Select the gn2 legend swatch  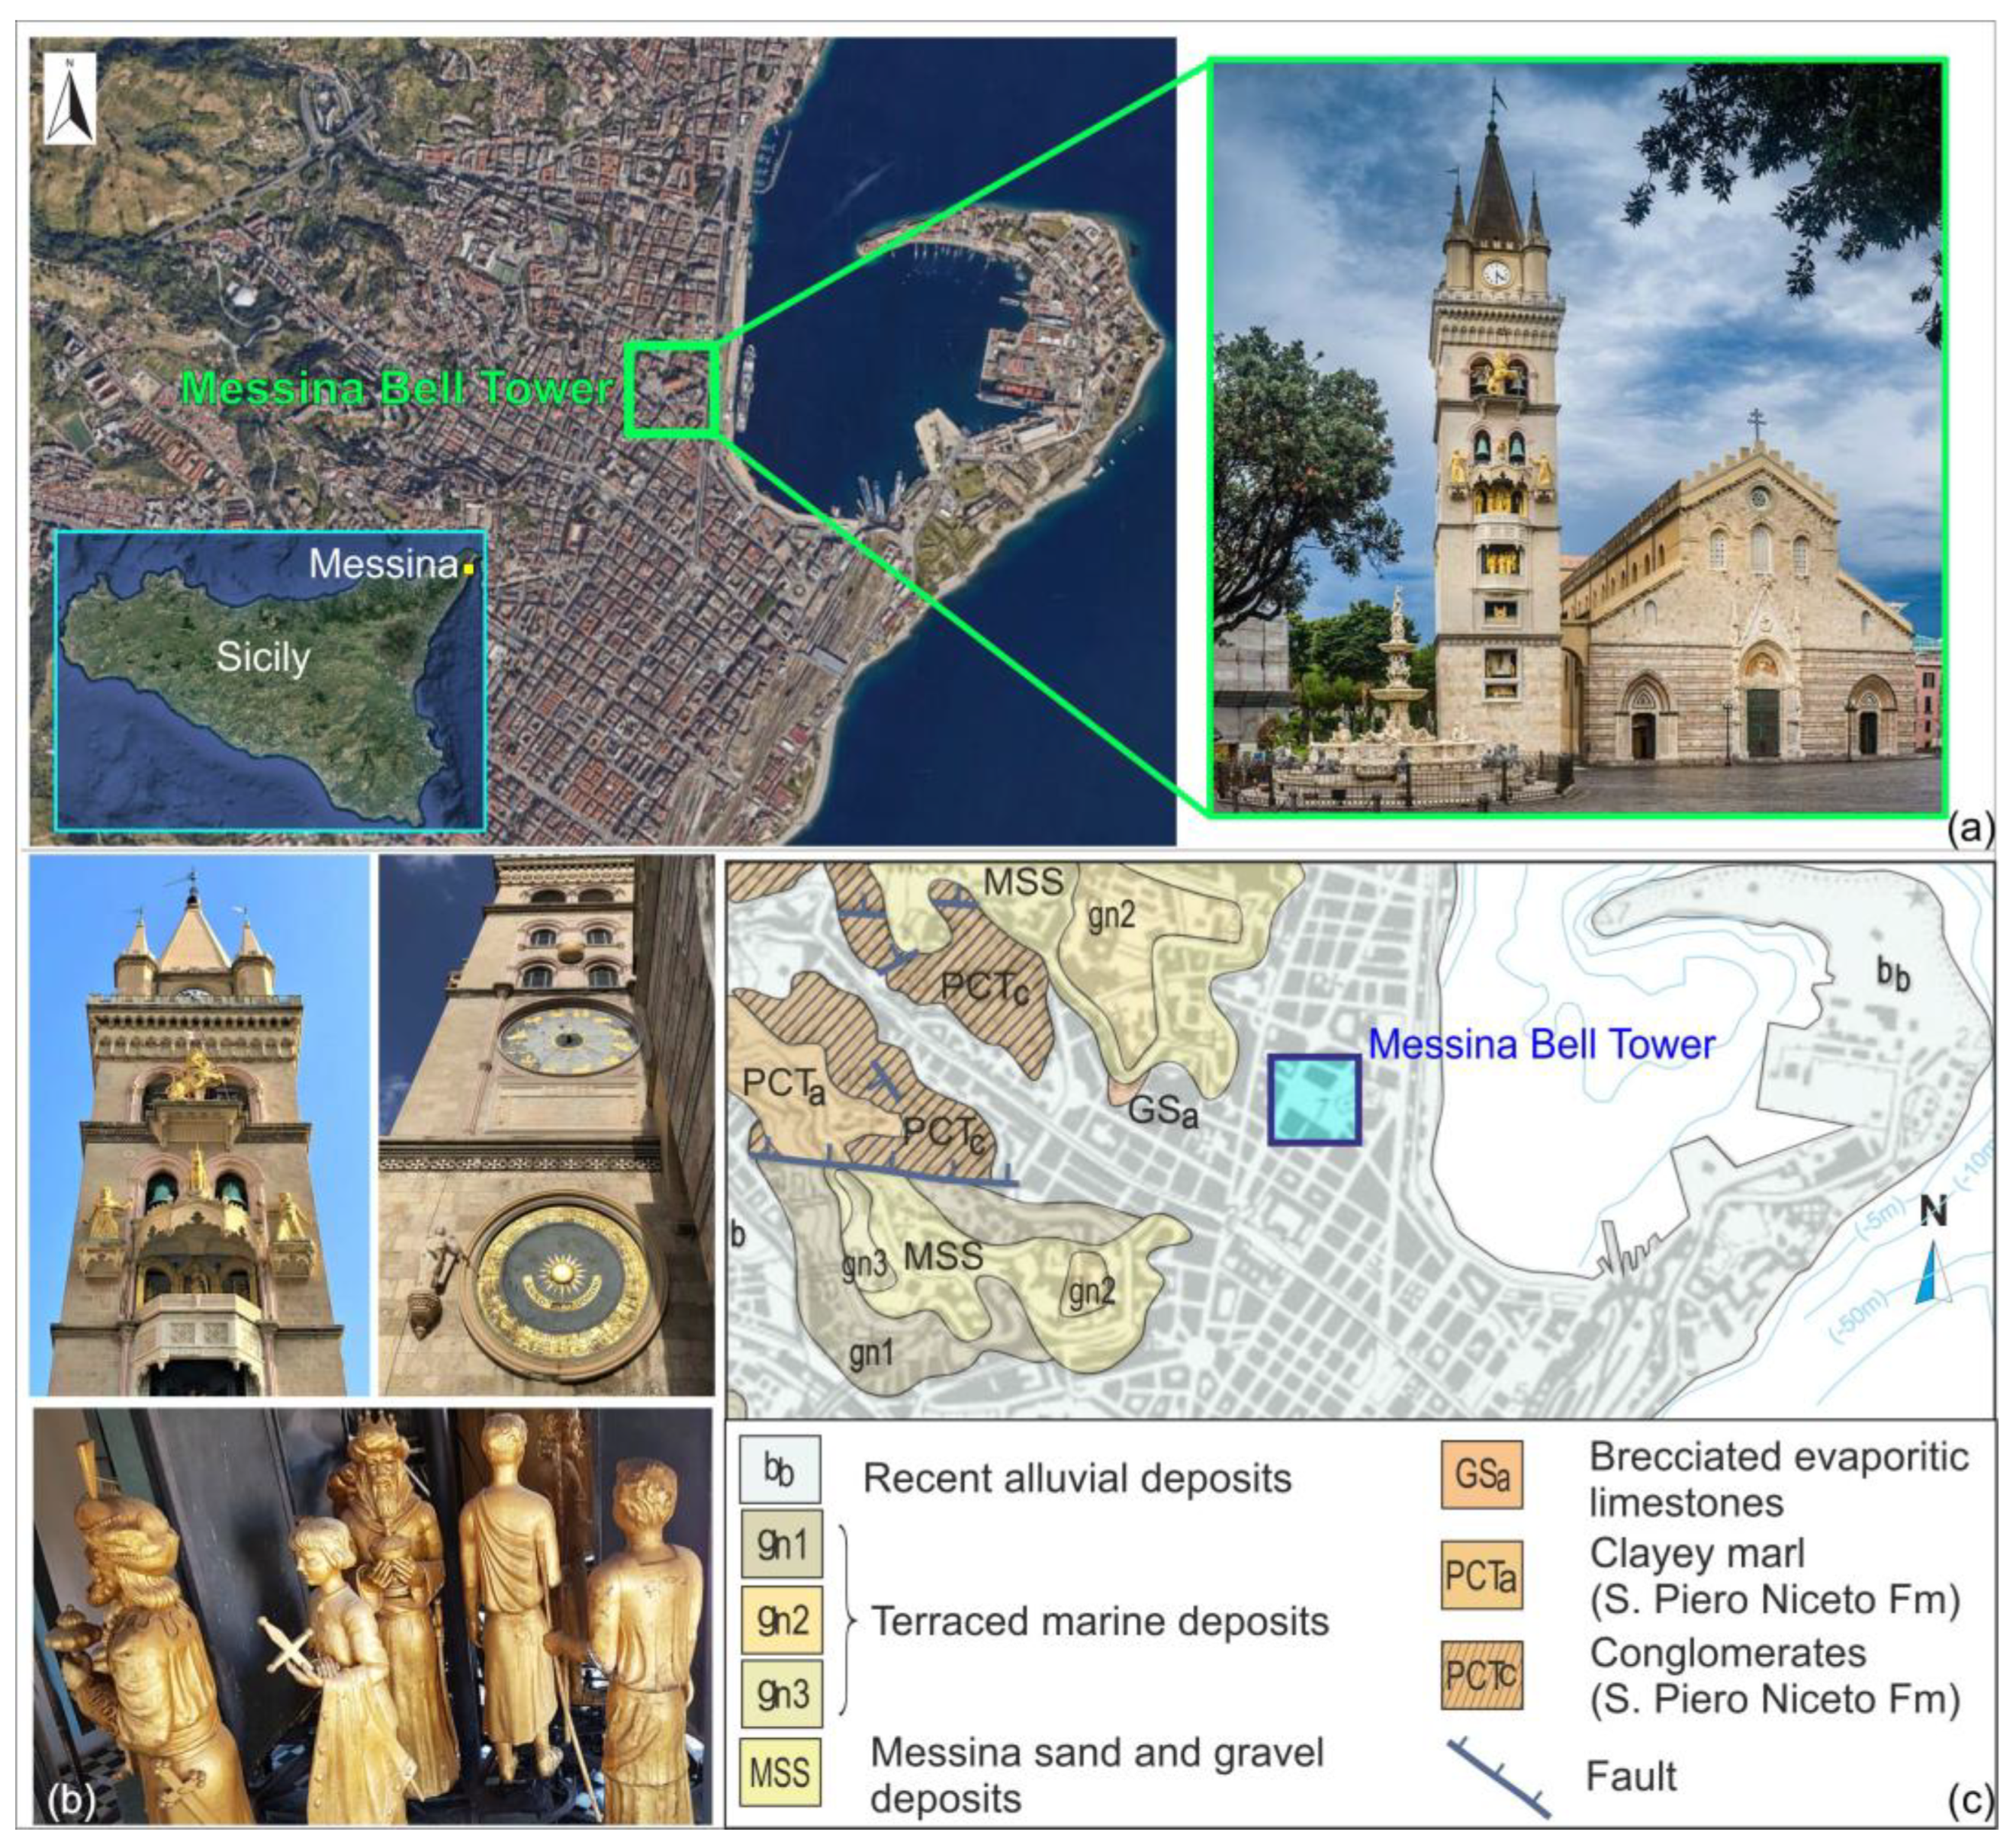click(780, 1620)
